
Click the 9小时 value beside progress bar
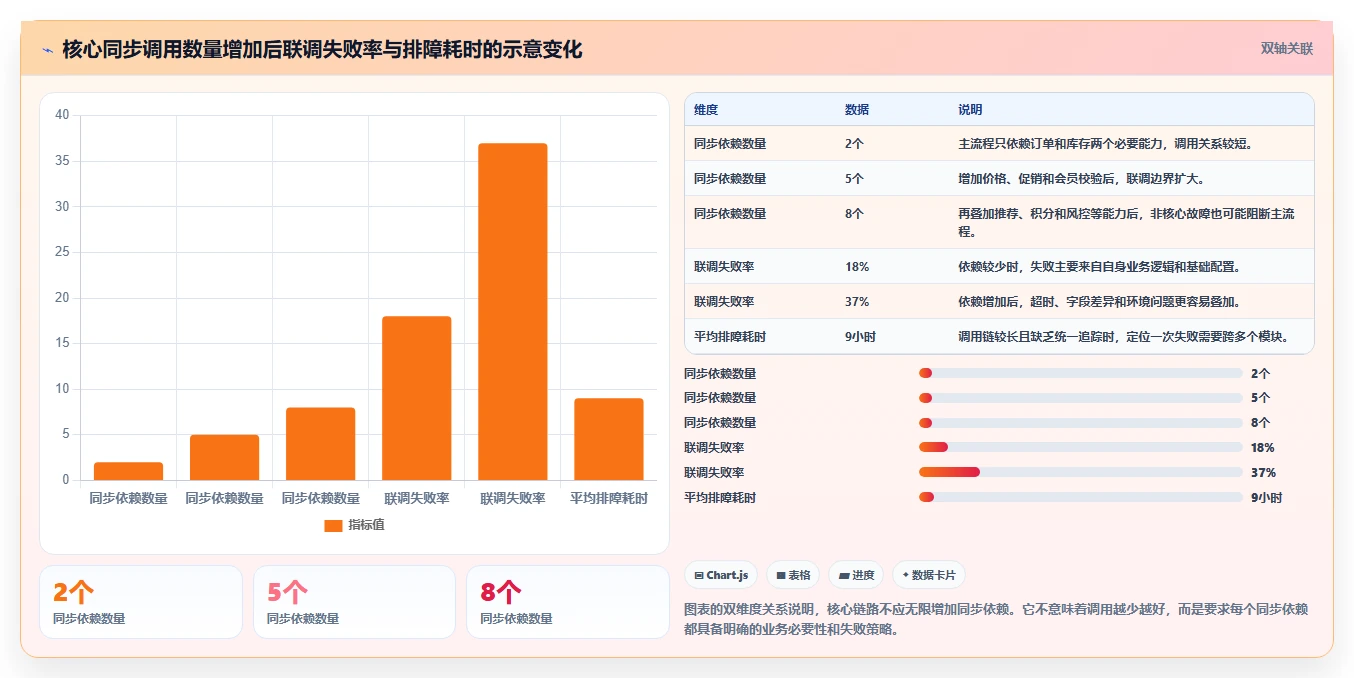click(1266, 497)
